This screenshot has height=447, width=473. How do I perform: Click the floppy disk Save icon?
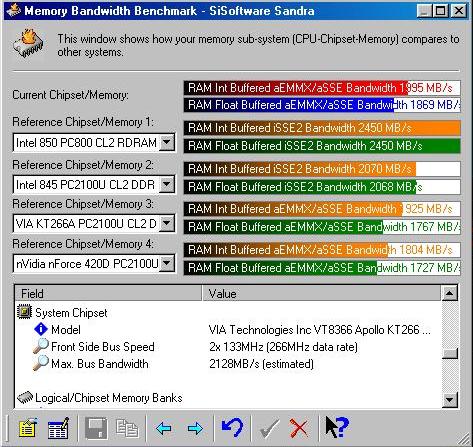tap(96, 428)
